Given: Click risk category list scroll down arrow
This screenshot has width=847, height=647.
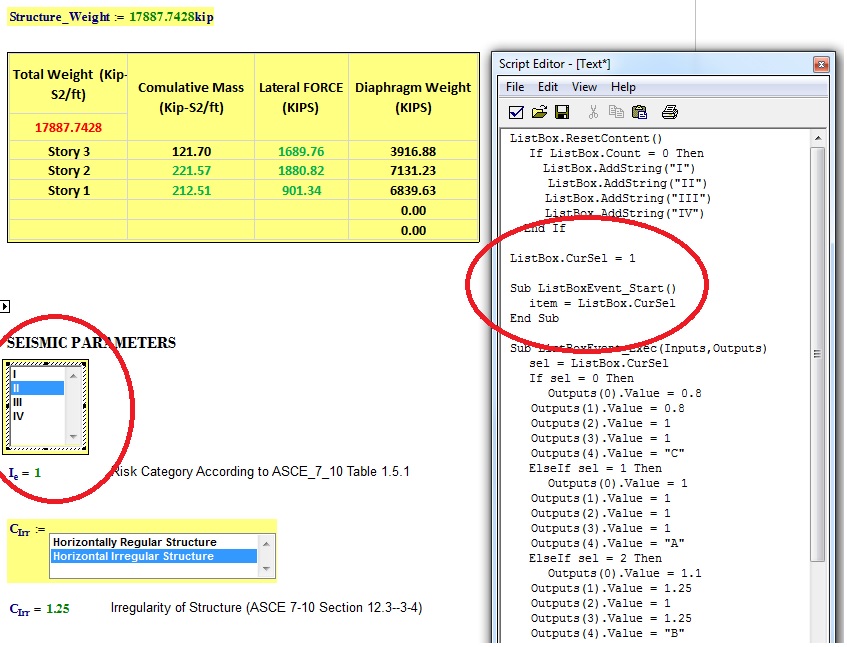Looking at the screenshot, I should click(73, 436).
